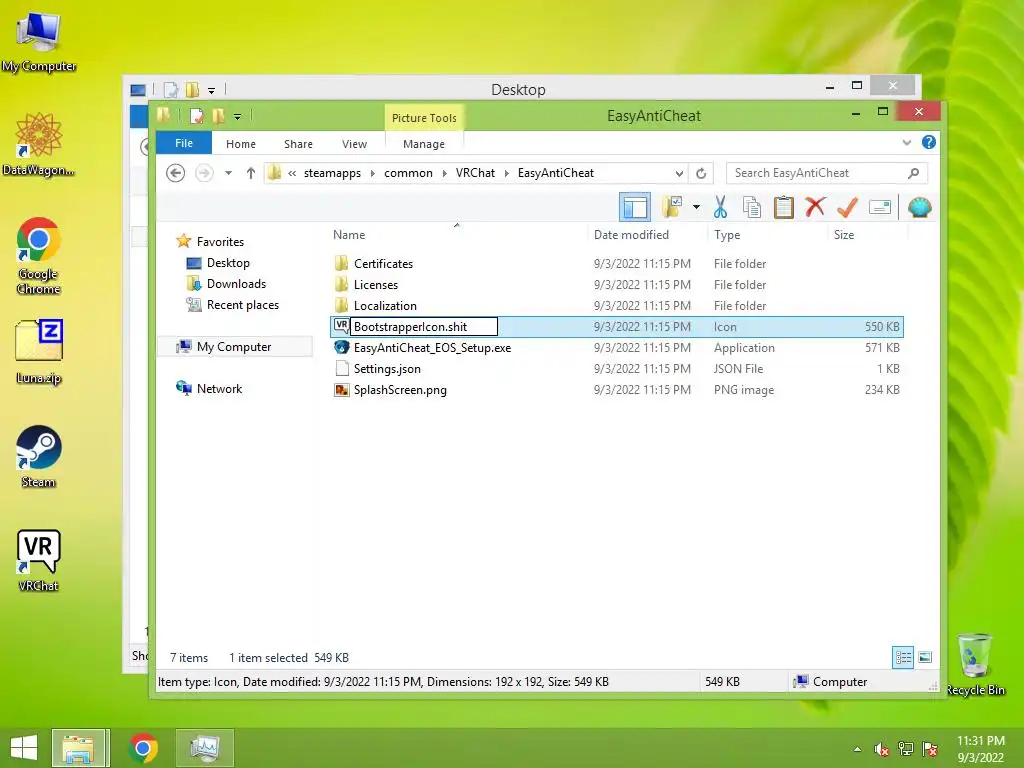The image size is (1024, 768).
Task: Click the Chrome icon in taskbar
Action: point(143,748)
